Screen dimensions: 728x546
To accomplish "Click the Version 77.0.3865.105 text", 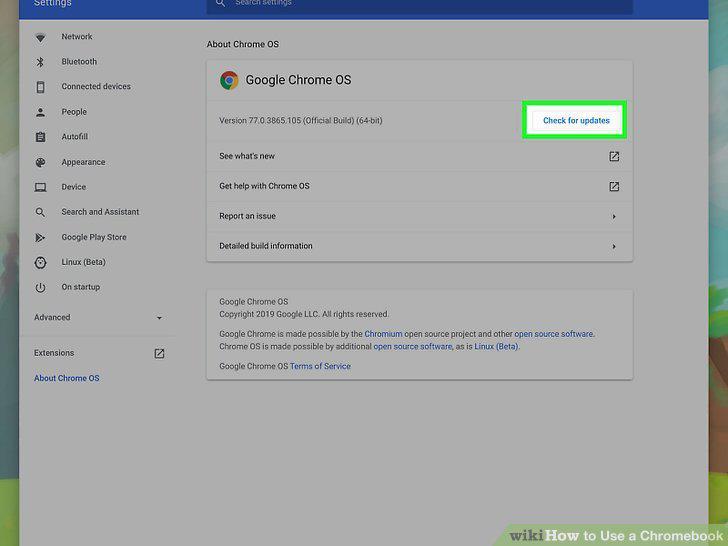I will [x=301, y=121].
